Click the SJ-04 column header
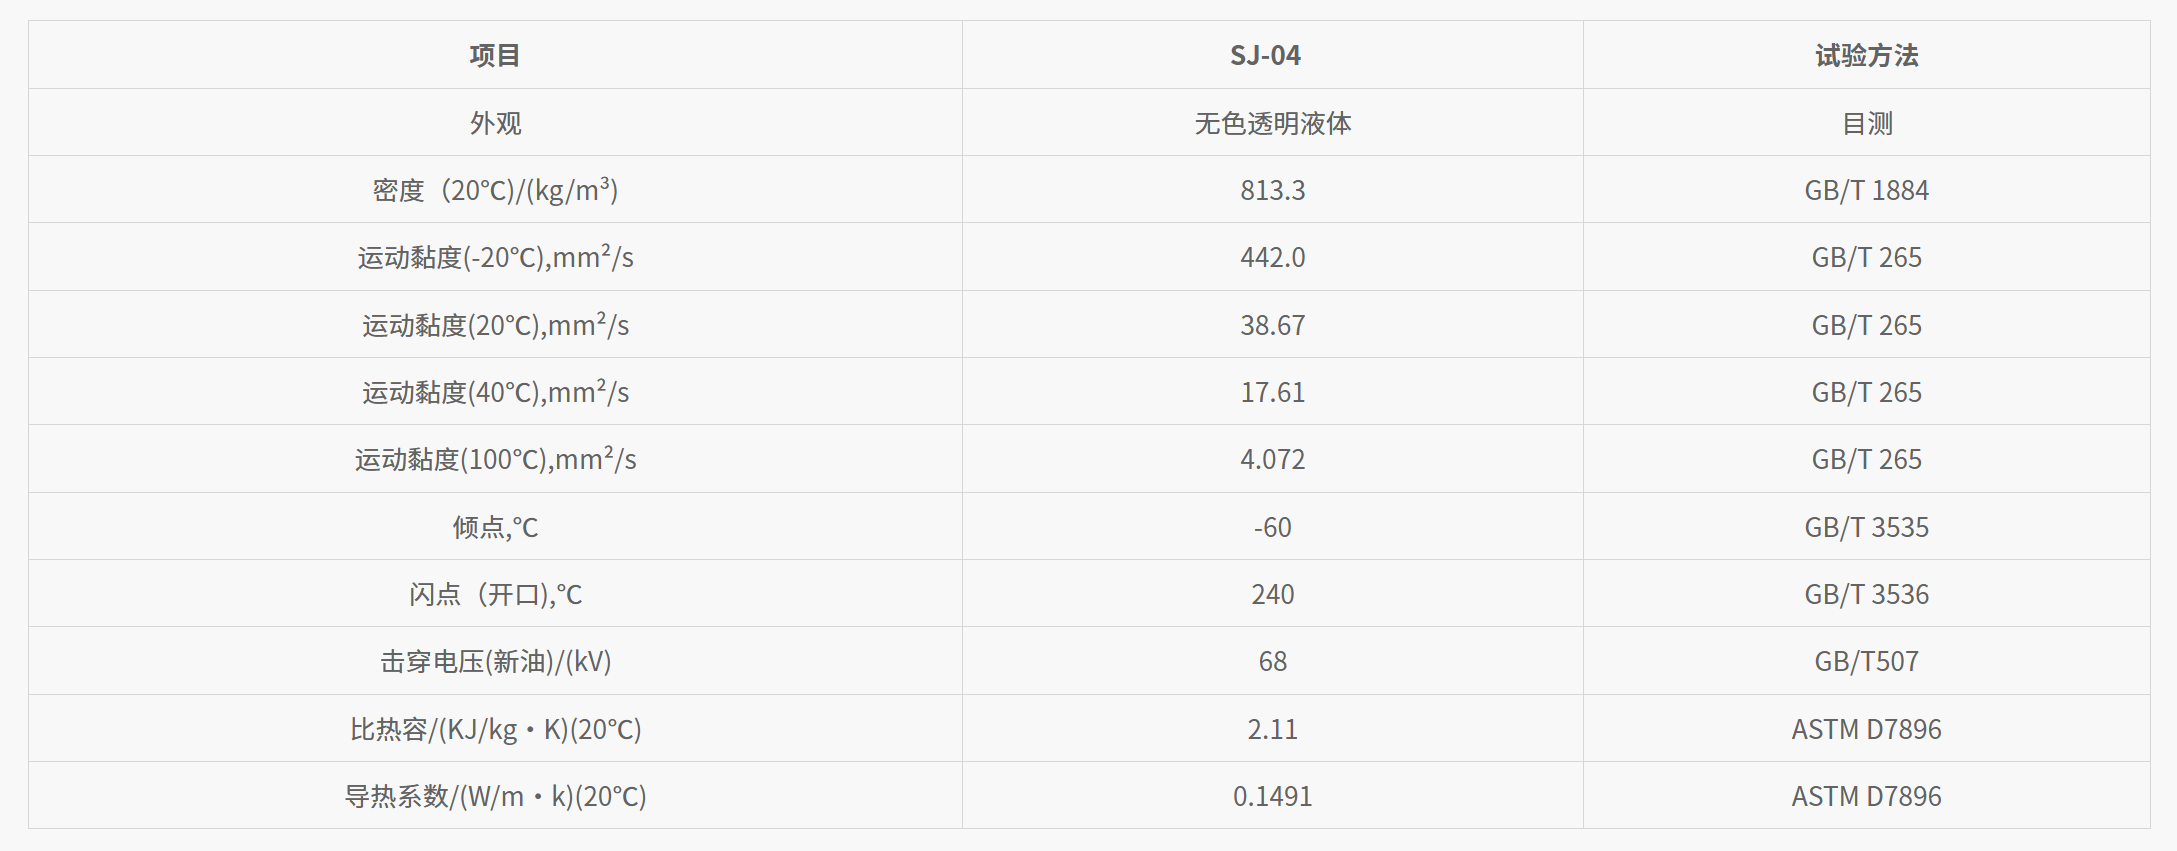The image size is (2177, 851). [x=1265, y=56]
